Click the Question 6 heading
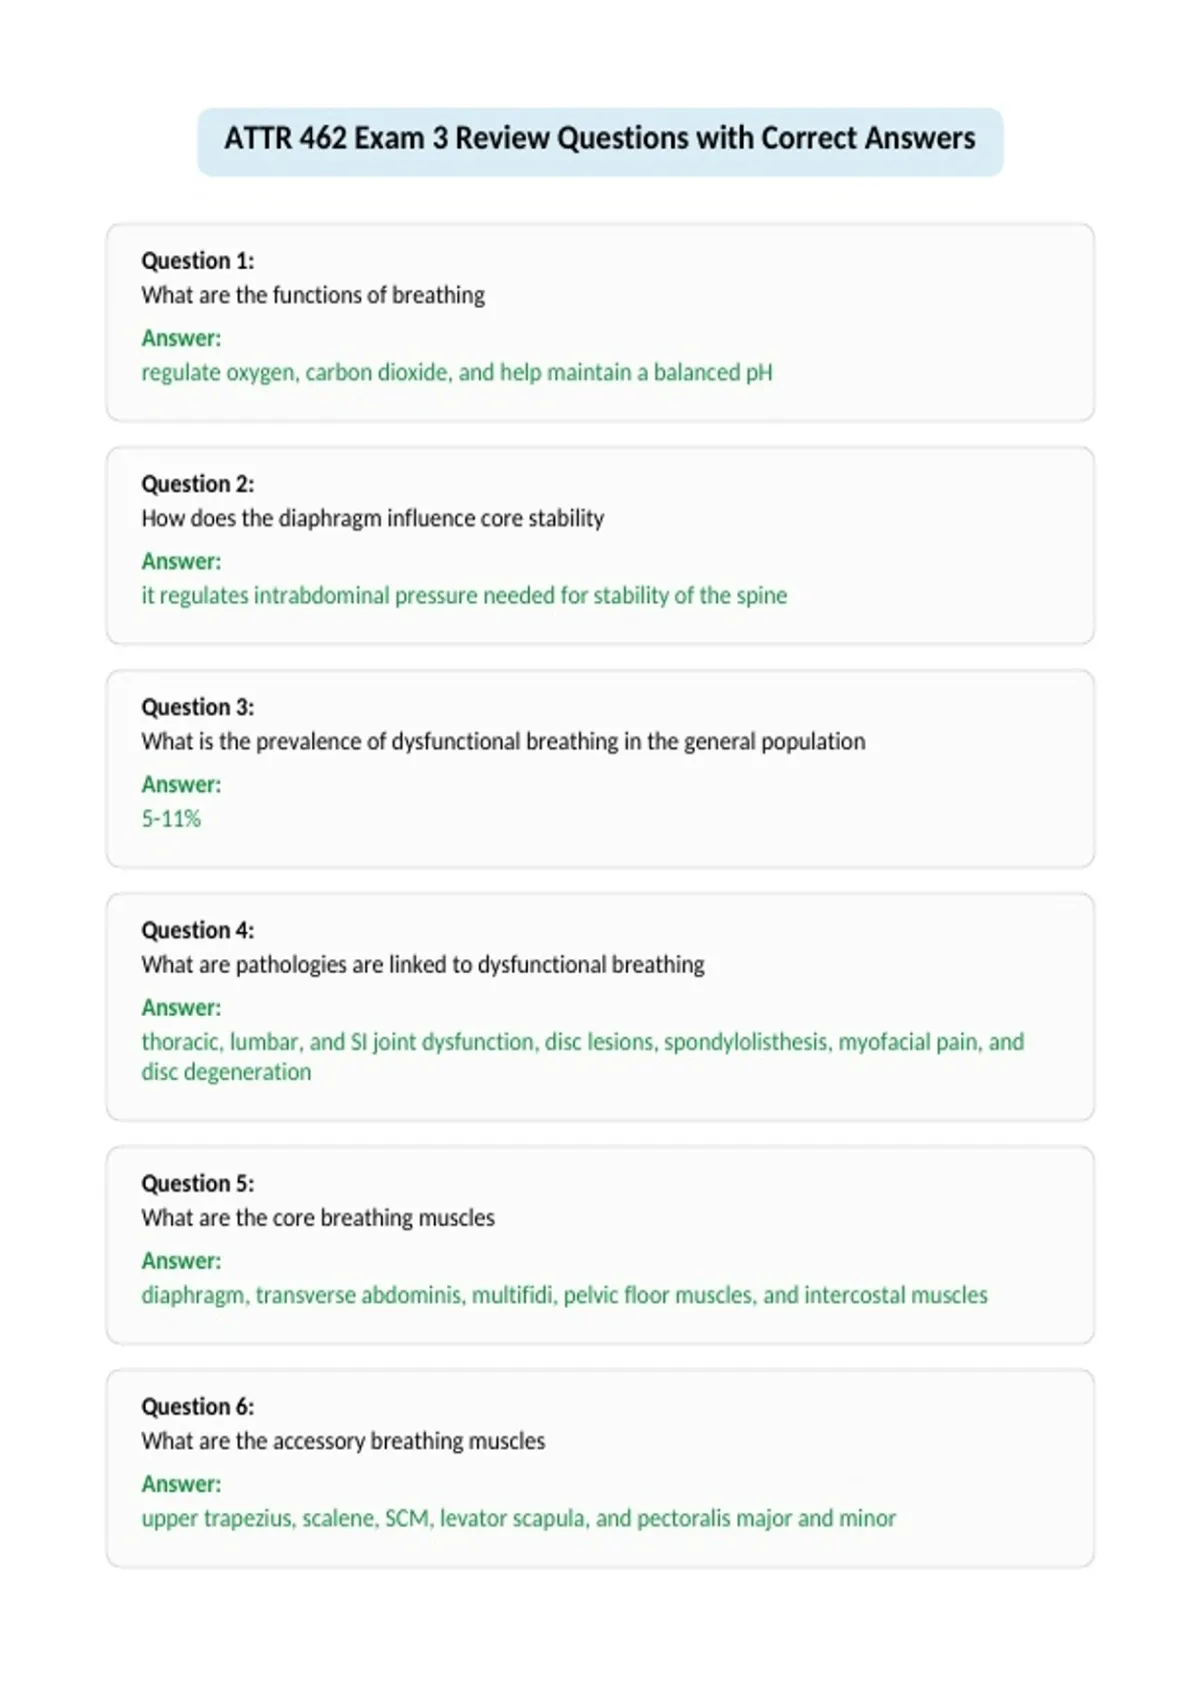The width and height of the screenshot is (1200, 1700). pos(198,1406)
